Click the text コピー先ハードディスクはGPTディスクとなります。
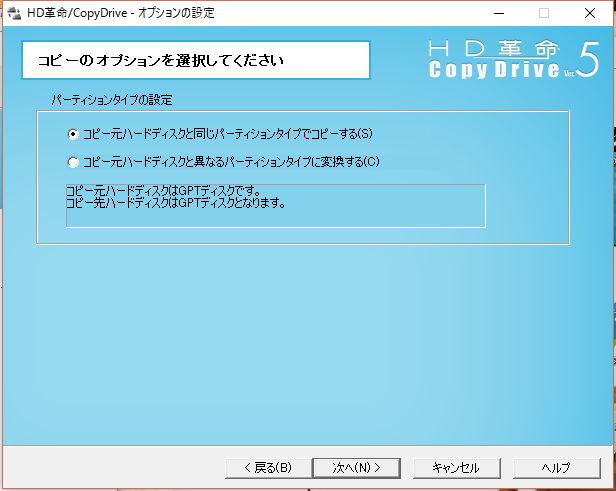The width and height of the screenshot is (616, 491). point(176,203)
